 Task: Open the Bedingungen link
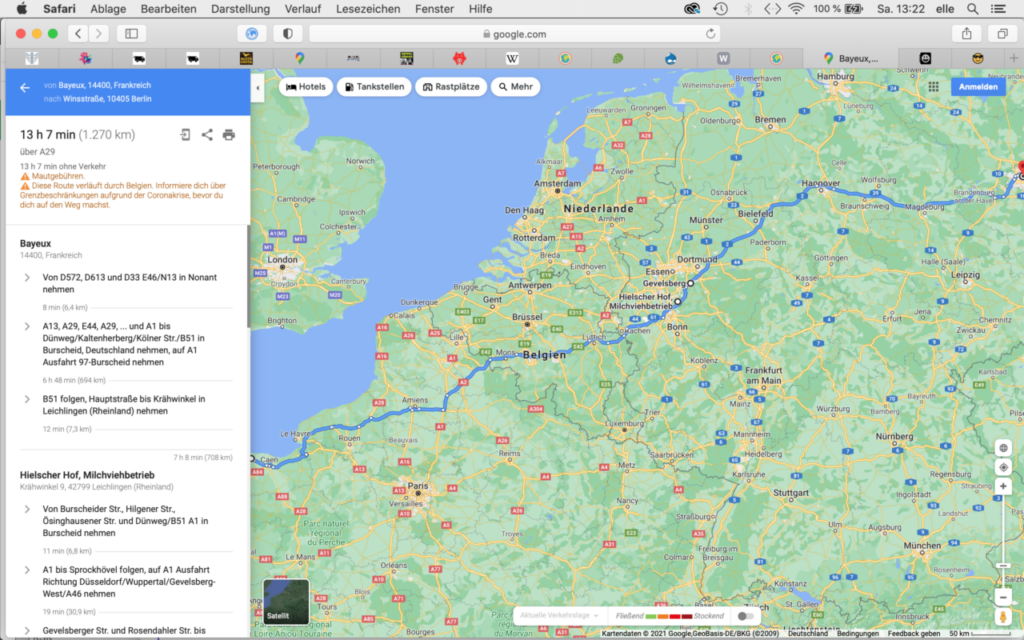(857, 633)
